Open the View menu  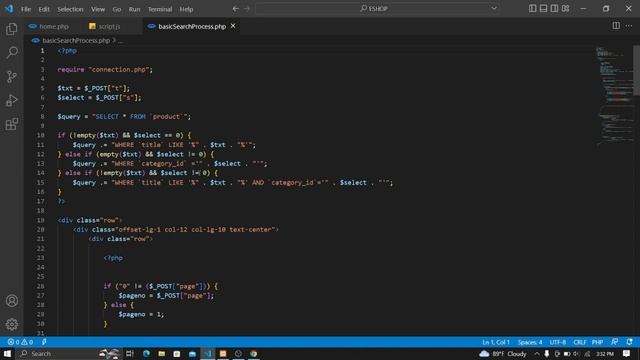coord(98,9)
